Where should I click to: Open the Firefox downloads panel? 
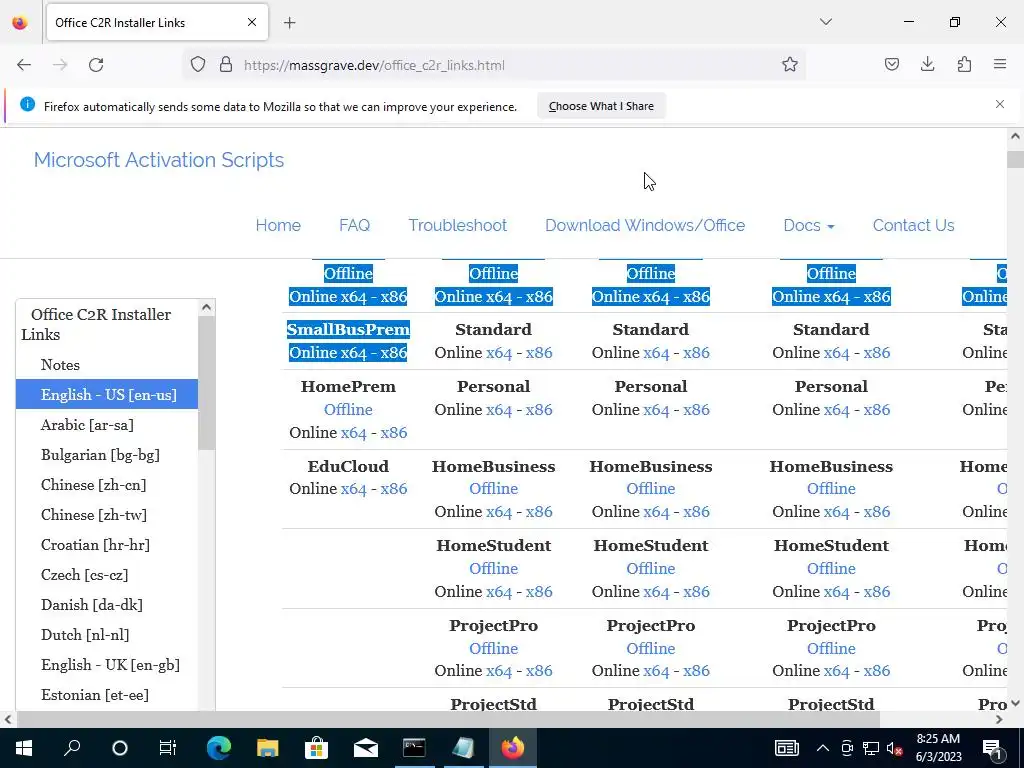click(927, 65)
